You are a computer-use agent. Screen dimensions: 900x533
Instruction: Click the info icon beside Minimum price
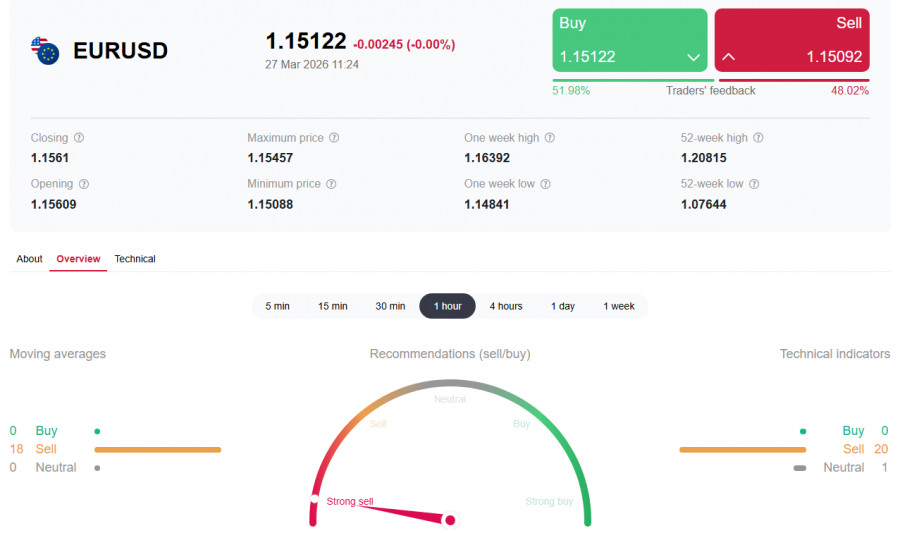(331, 184)
